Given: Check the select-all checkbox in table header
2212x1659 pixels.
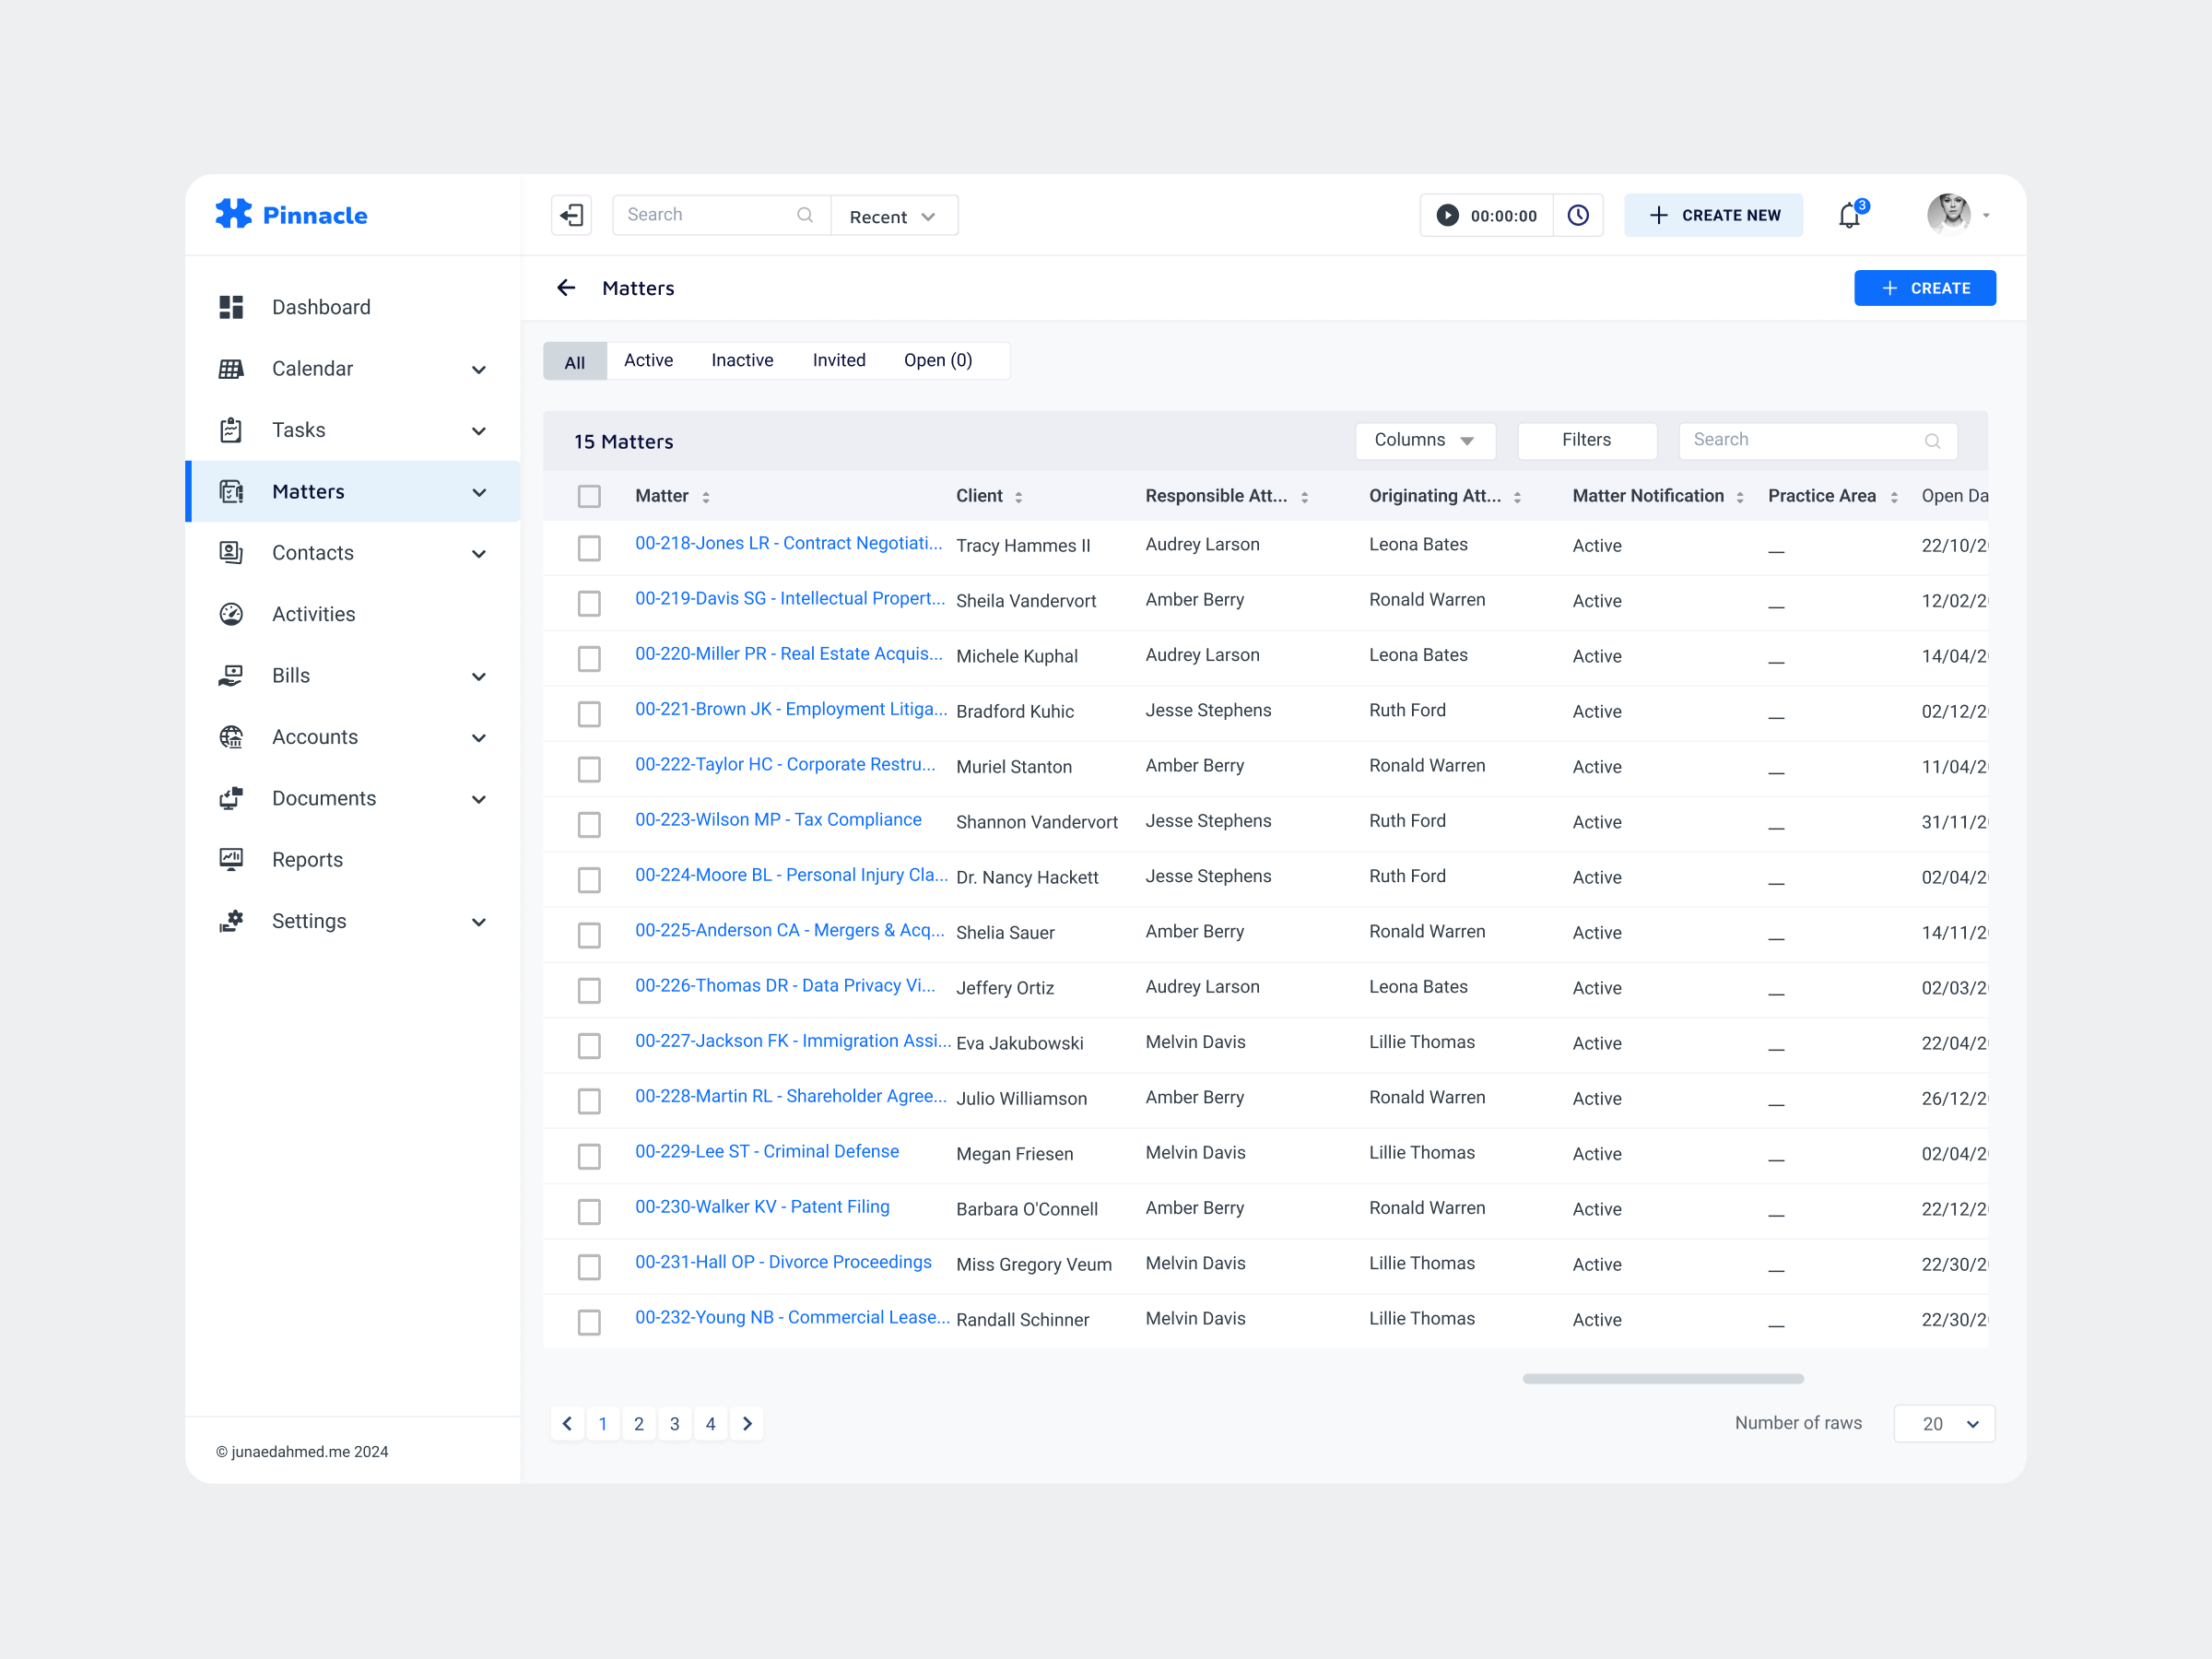Looking at the screenshot, I should coord(589,496).
